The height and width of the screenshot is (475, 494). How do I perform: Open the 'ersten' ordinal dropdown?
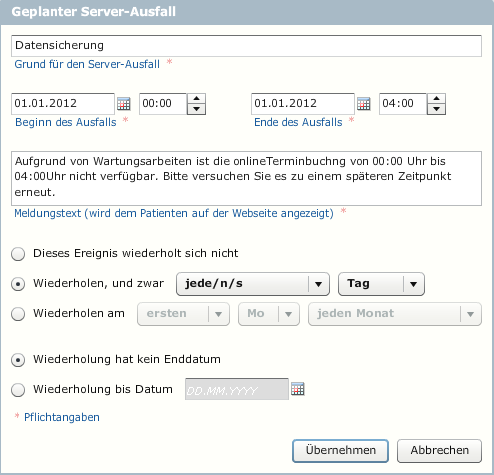tap(183, 314)
